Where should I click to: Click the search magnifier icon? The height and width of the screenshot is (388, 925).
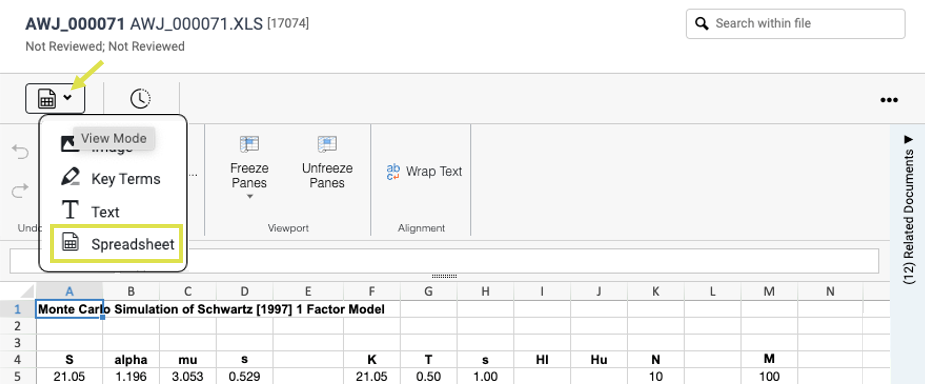(x=701, y=24)
